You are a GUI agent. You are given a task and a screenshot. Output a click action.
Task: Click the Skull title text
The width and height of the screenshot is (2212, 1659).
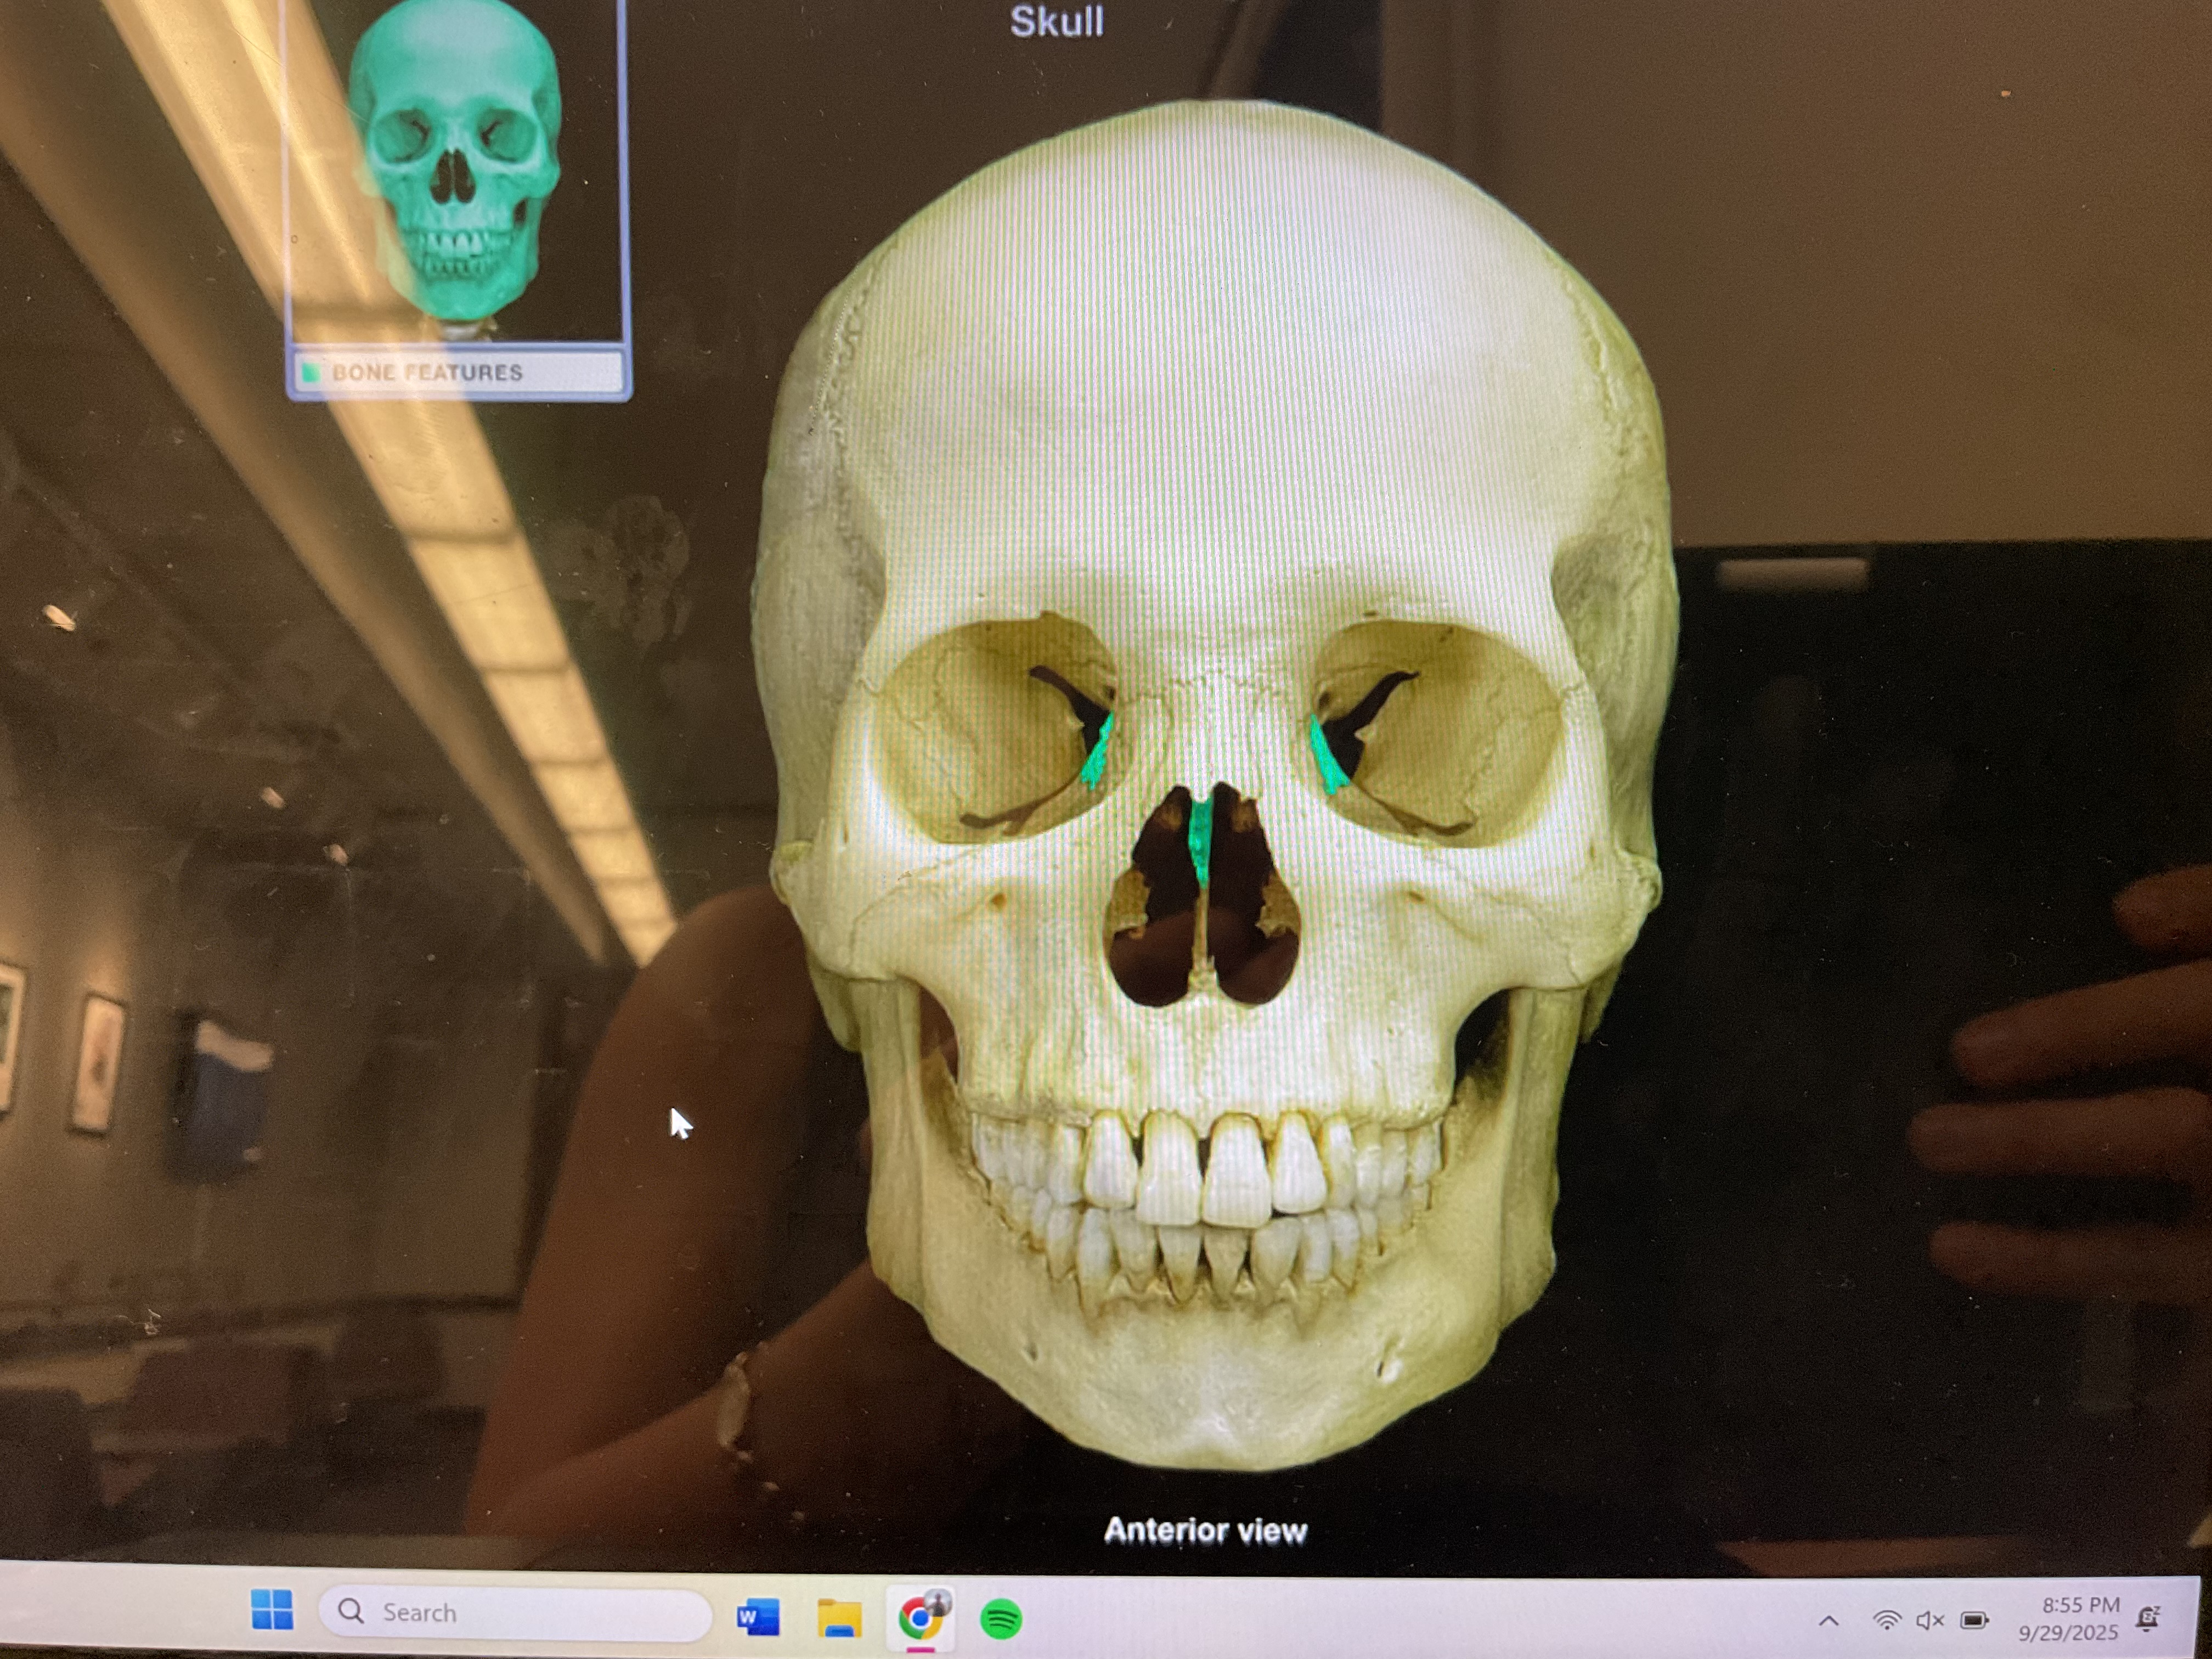click(1056, 22)
